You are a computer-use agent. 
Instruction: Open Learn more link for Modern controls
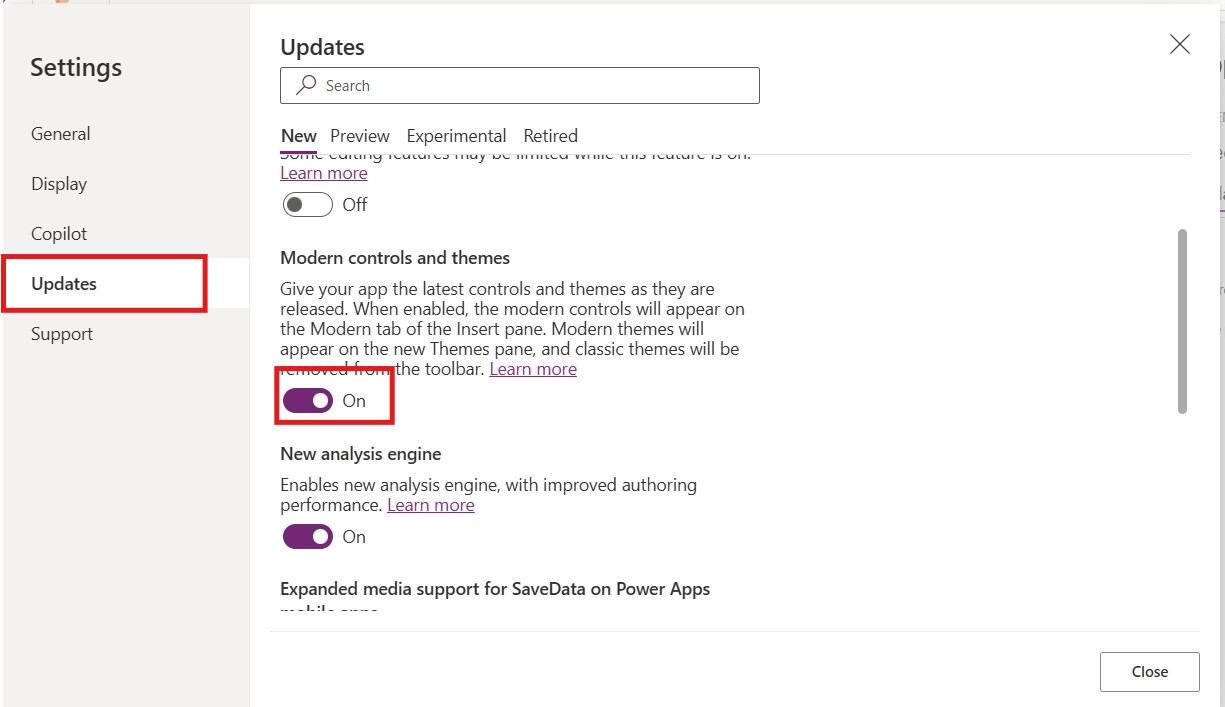[533, 369]
